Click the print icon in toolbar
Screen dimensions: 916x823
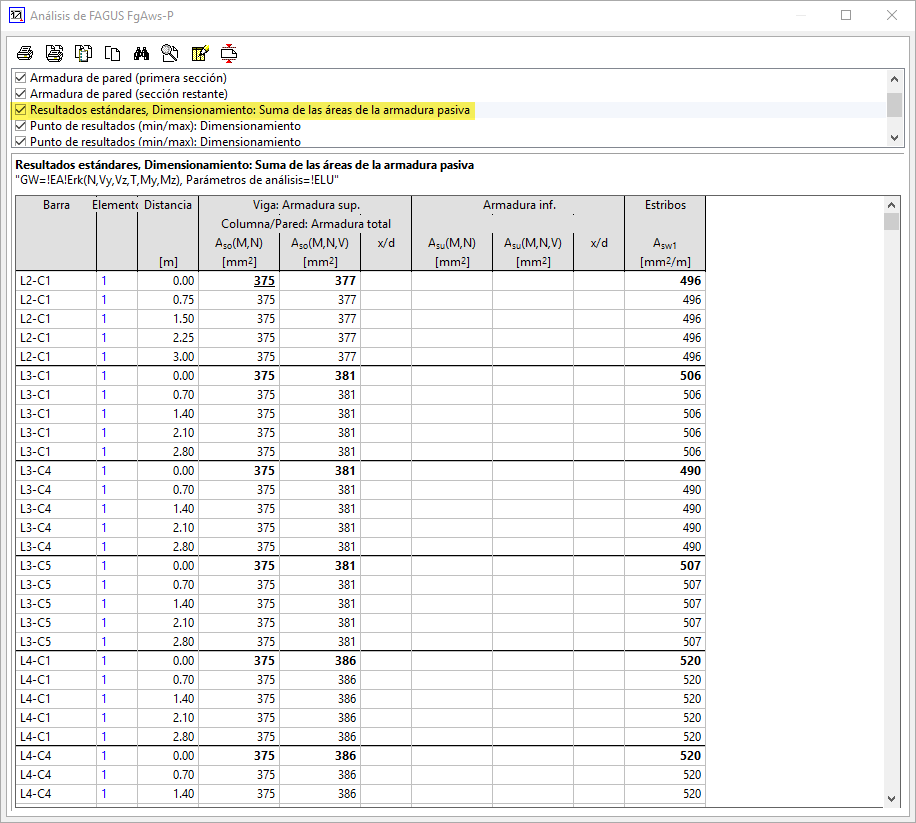25,53
